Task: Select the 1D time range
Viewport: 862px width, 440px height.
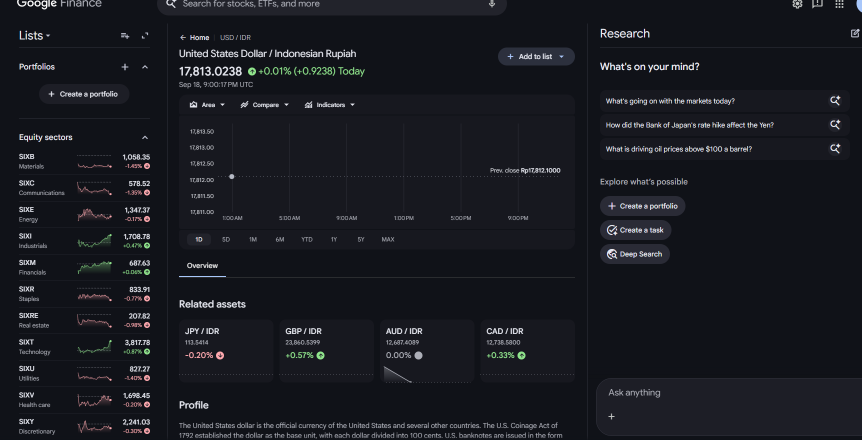Action: pyautogui.click(x=199, y=239)
